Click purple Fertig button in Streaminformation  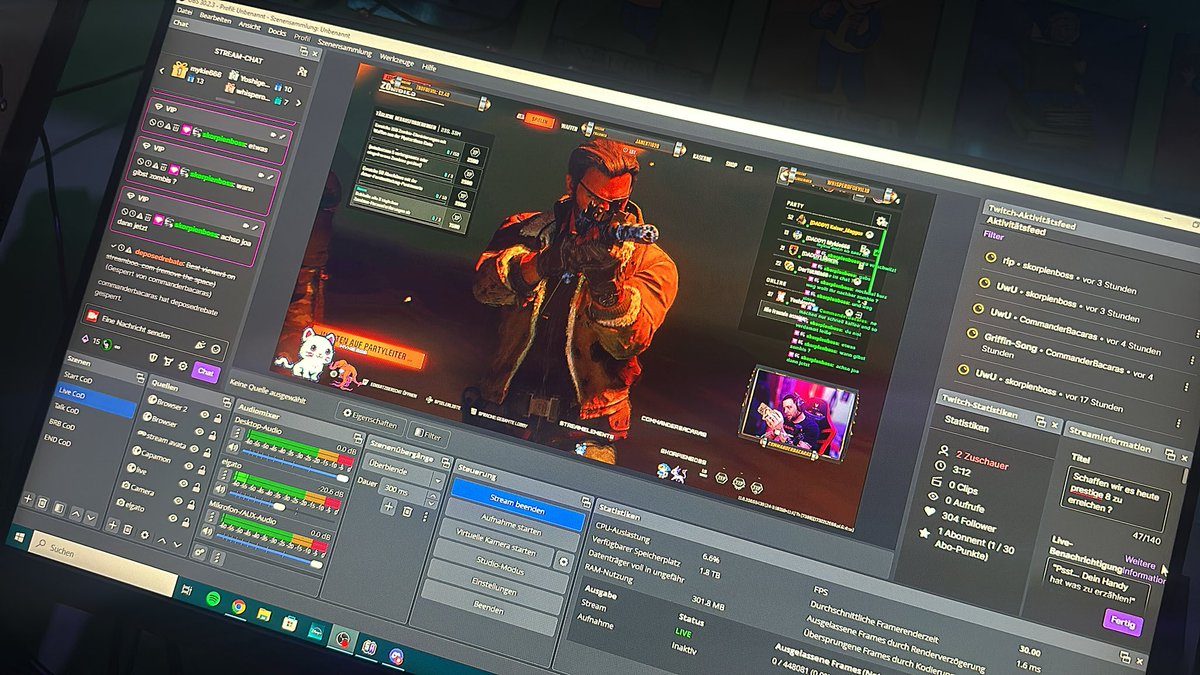coord(1123,621)
